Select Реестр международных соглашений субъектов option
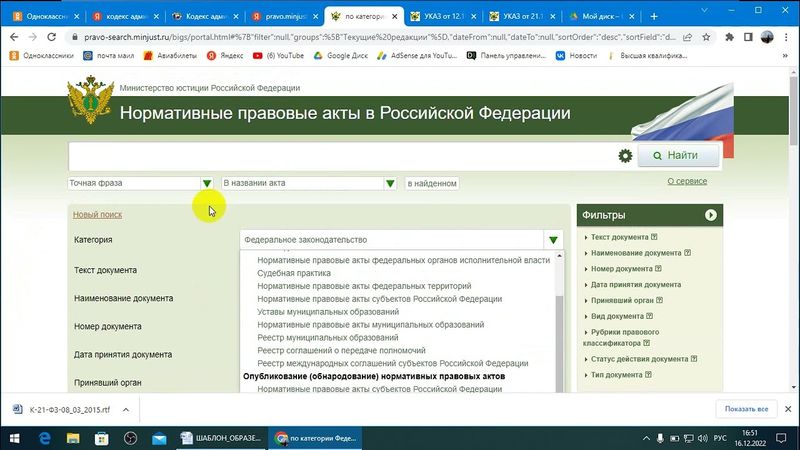Screen dimensions: 800x450 pyautogui.click(x=393, y=363)
